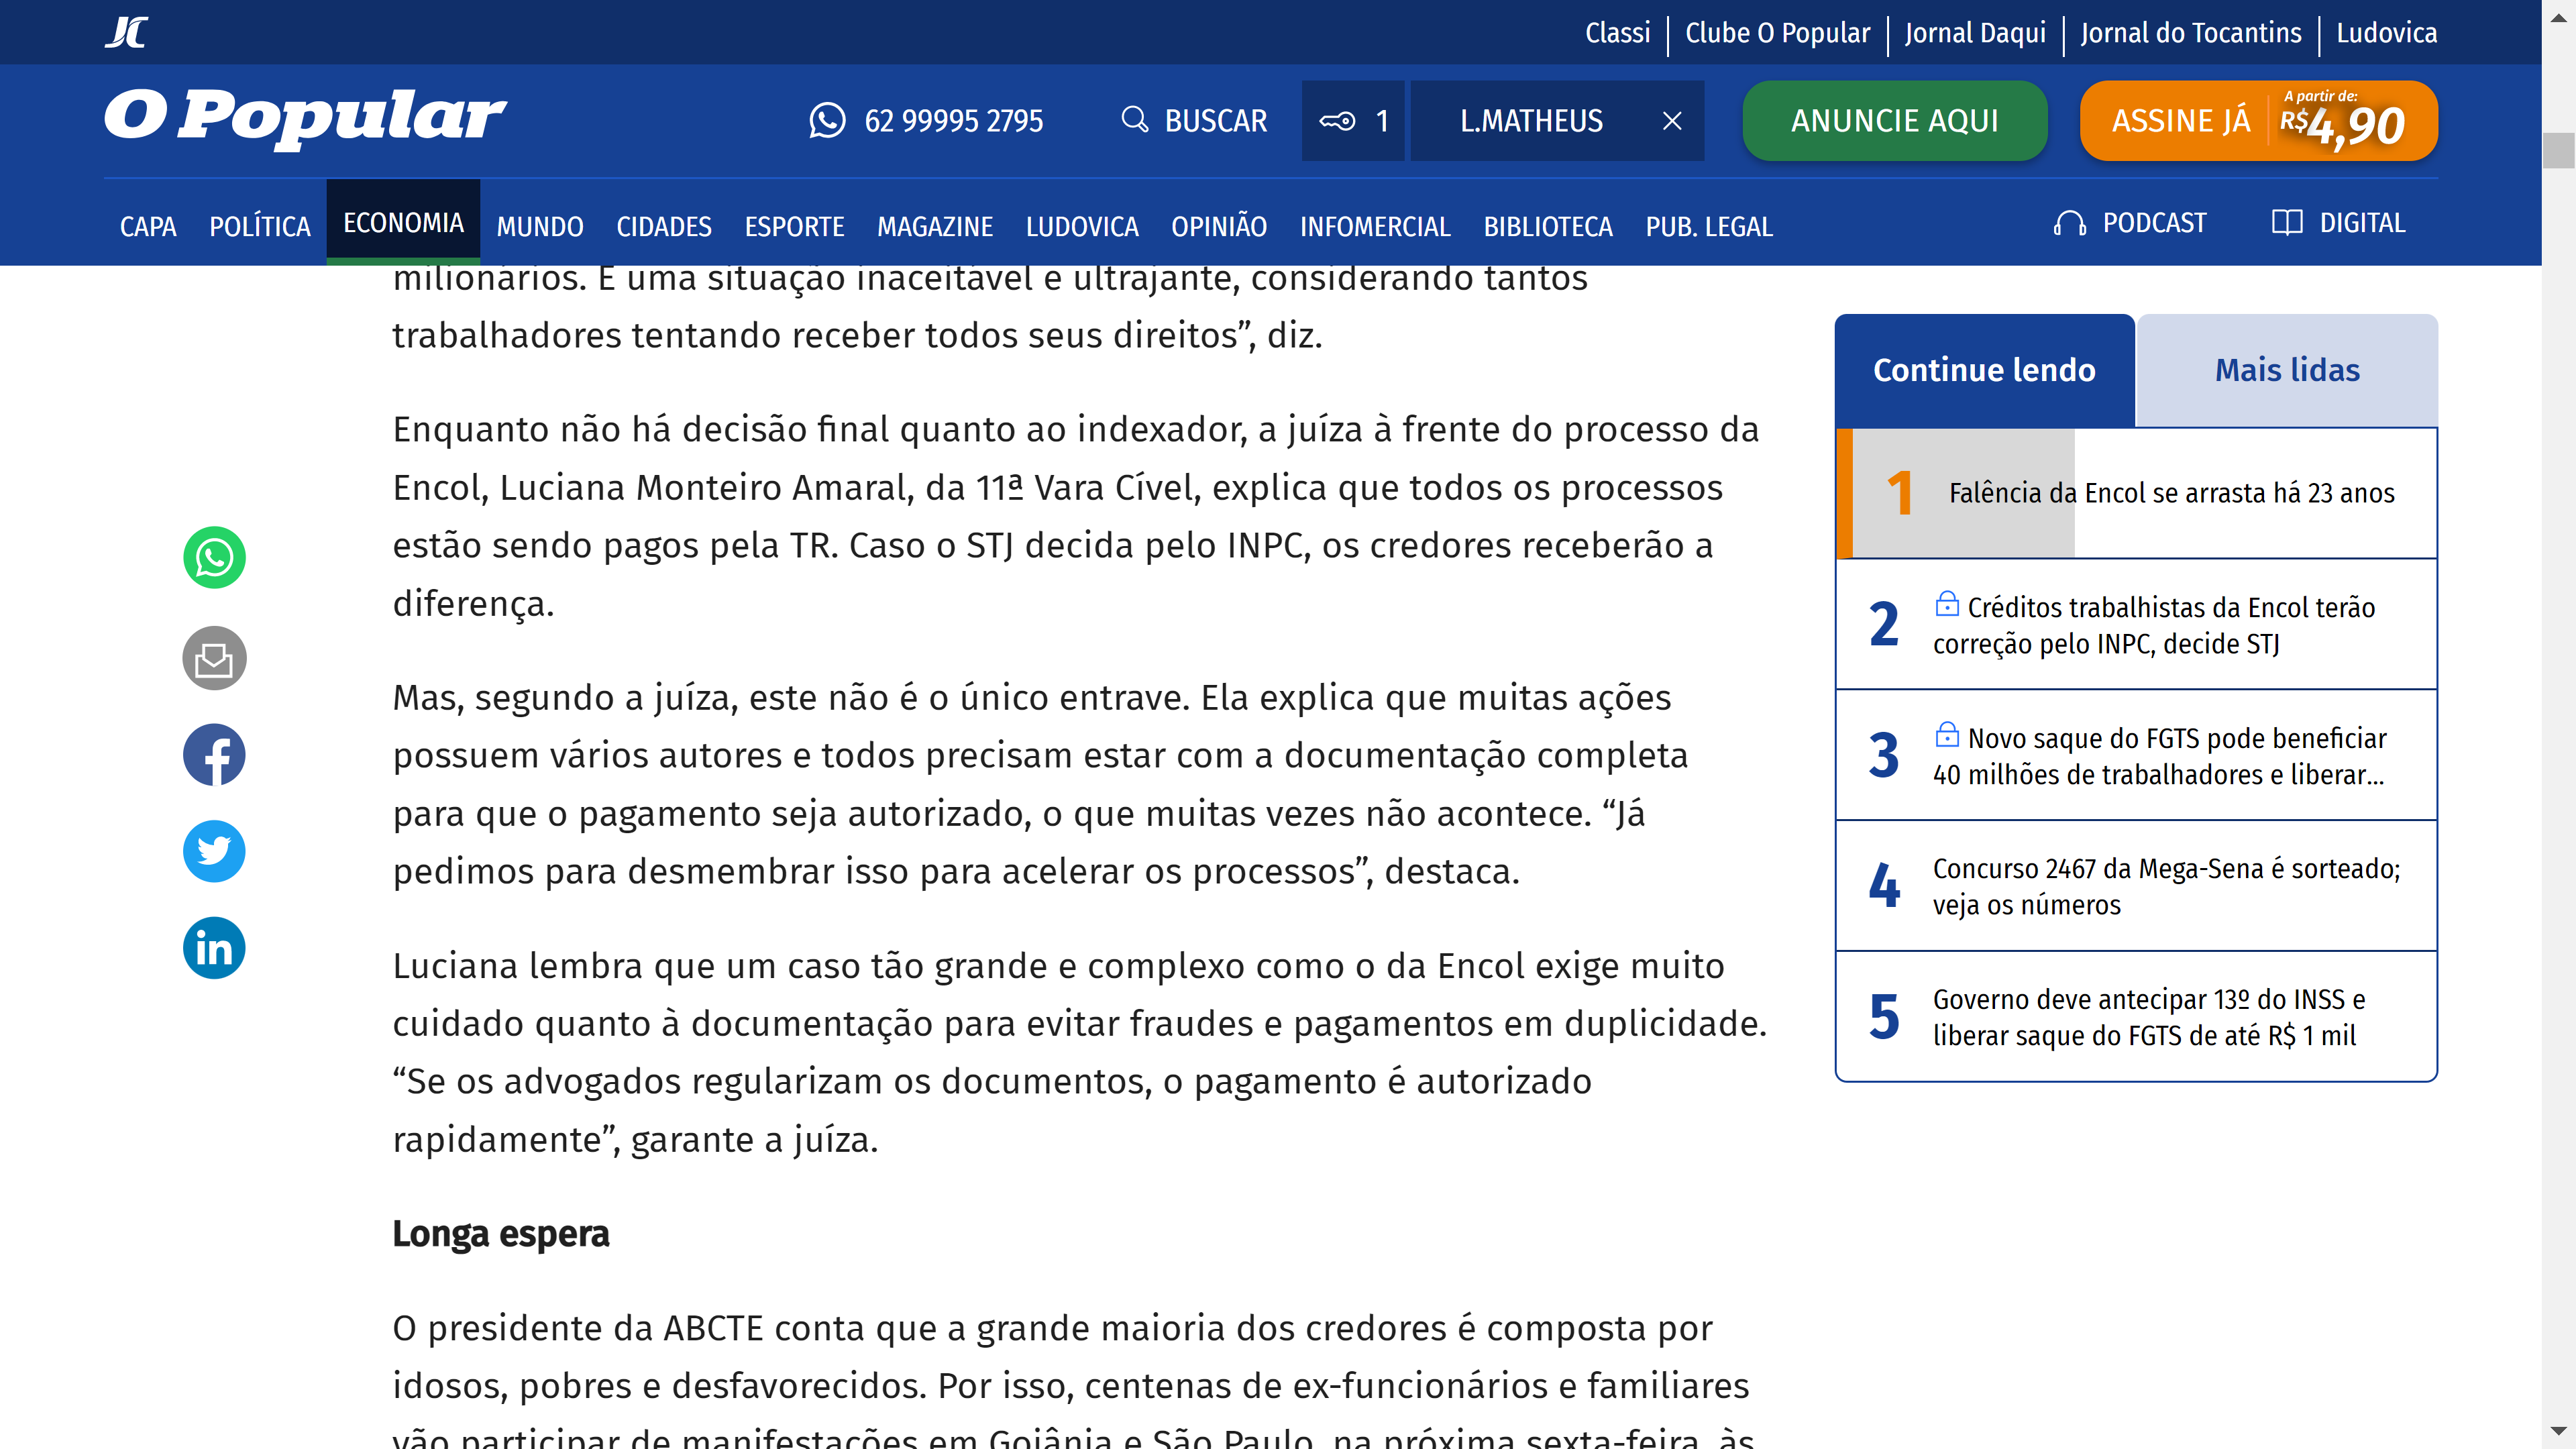Screen dimensions: 2576x1449
Task: Open PODCAST section
Action: (2130, 223)
